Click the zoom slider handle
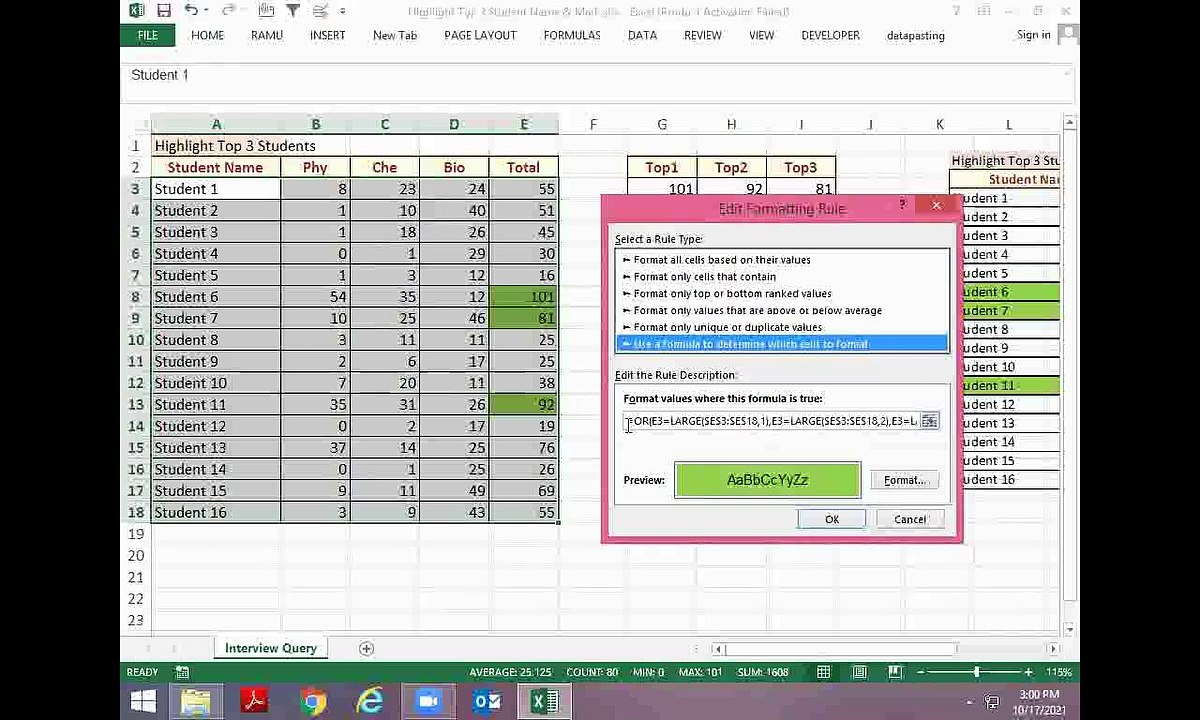The image size is (1200, 720). point(977,672)
